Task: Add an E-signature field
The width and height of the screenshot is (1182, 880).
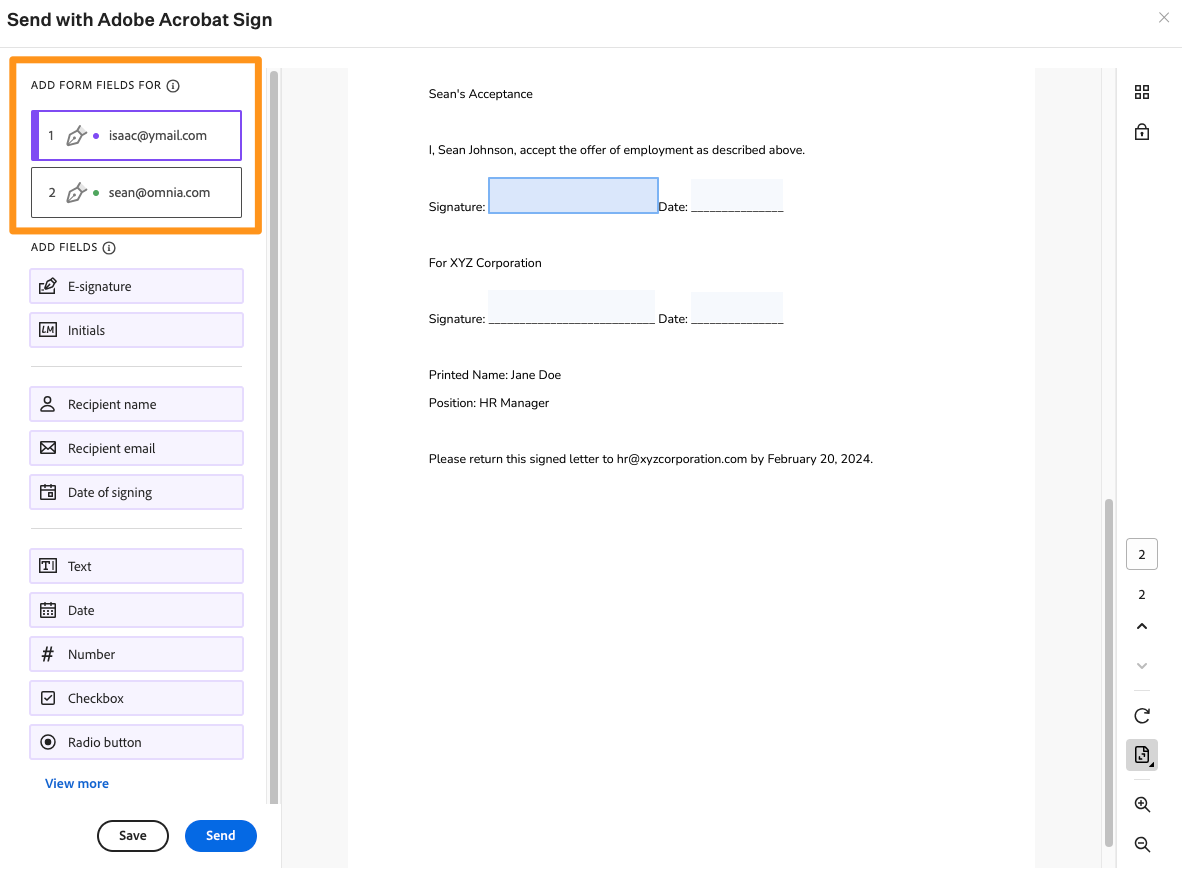Action: [x=136, y=287]
